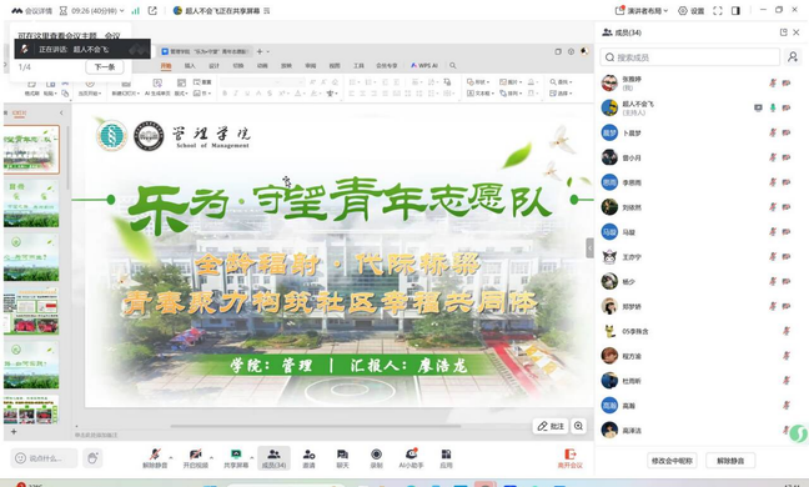Click the raise hand reaction icon
This screenshot has width=810, height=487.
93,458
